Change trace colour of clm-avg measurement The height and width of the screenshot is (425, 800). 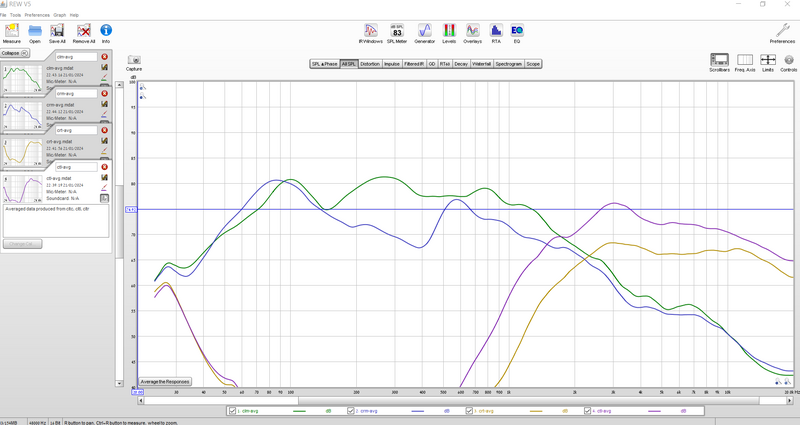[x=105, y=78]
